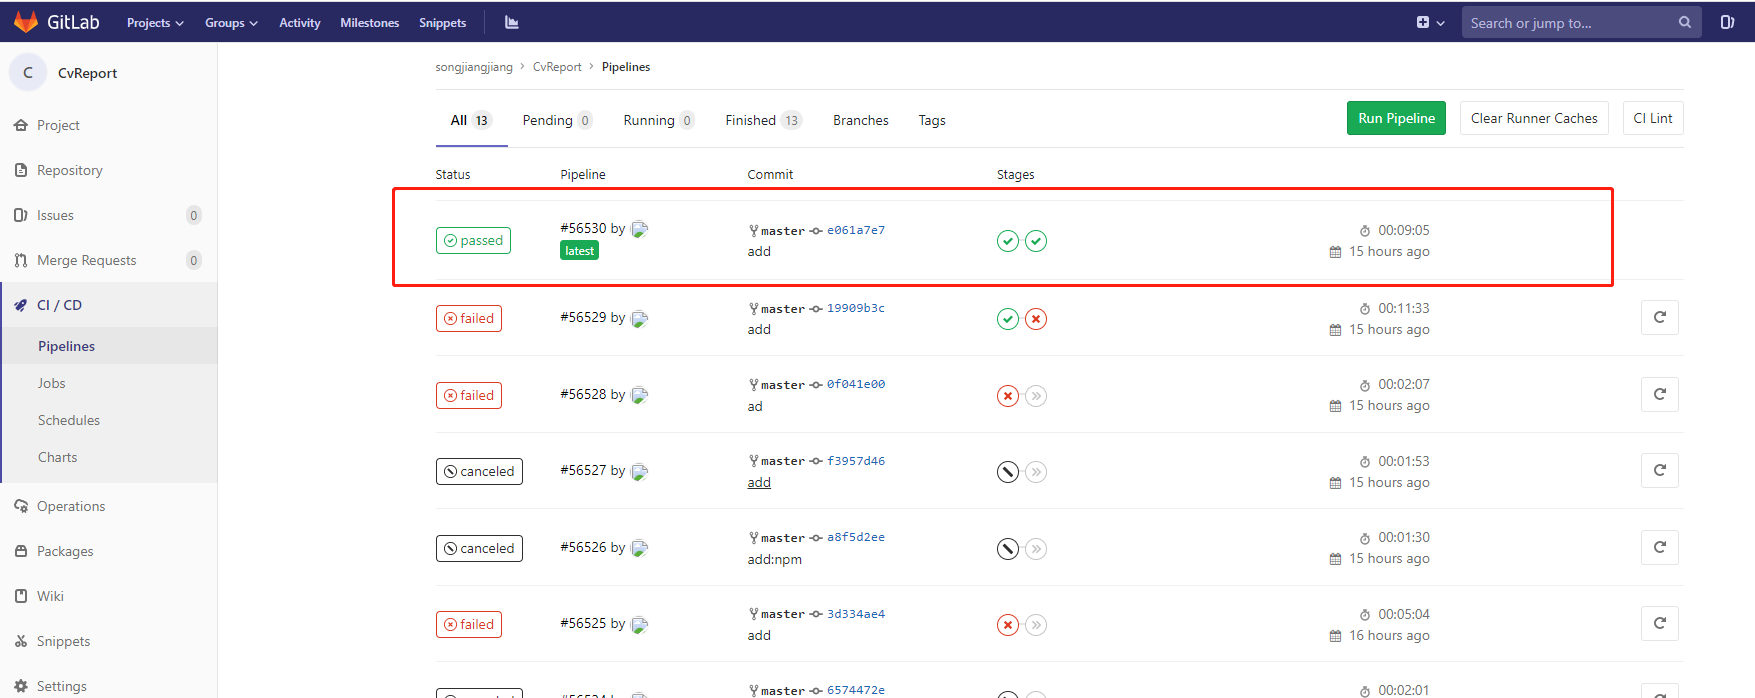The image size is (1755, 698).
Task: Click canceled stage icon of pipeline #56526
Action: pyautogui.click(x=1008, y=549)
